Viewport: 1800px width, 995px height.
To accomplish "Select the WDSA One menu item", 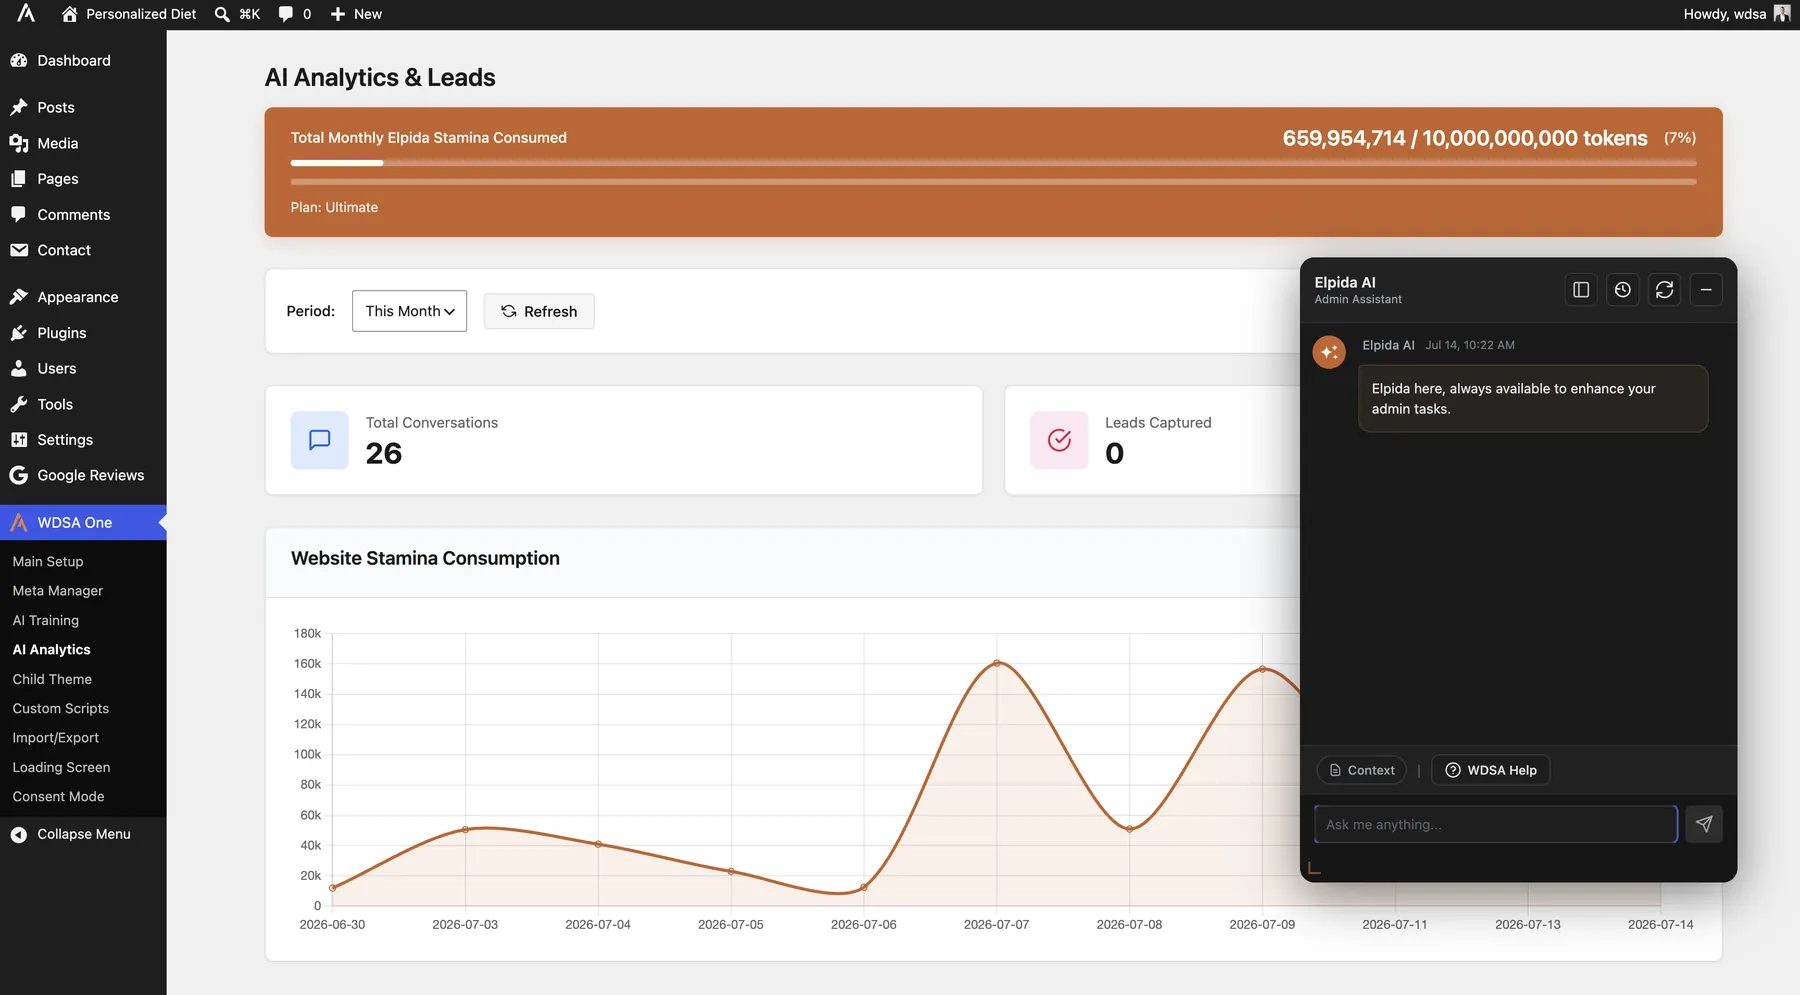I will [x=83, y=522].
